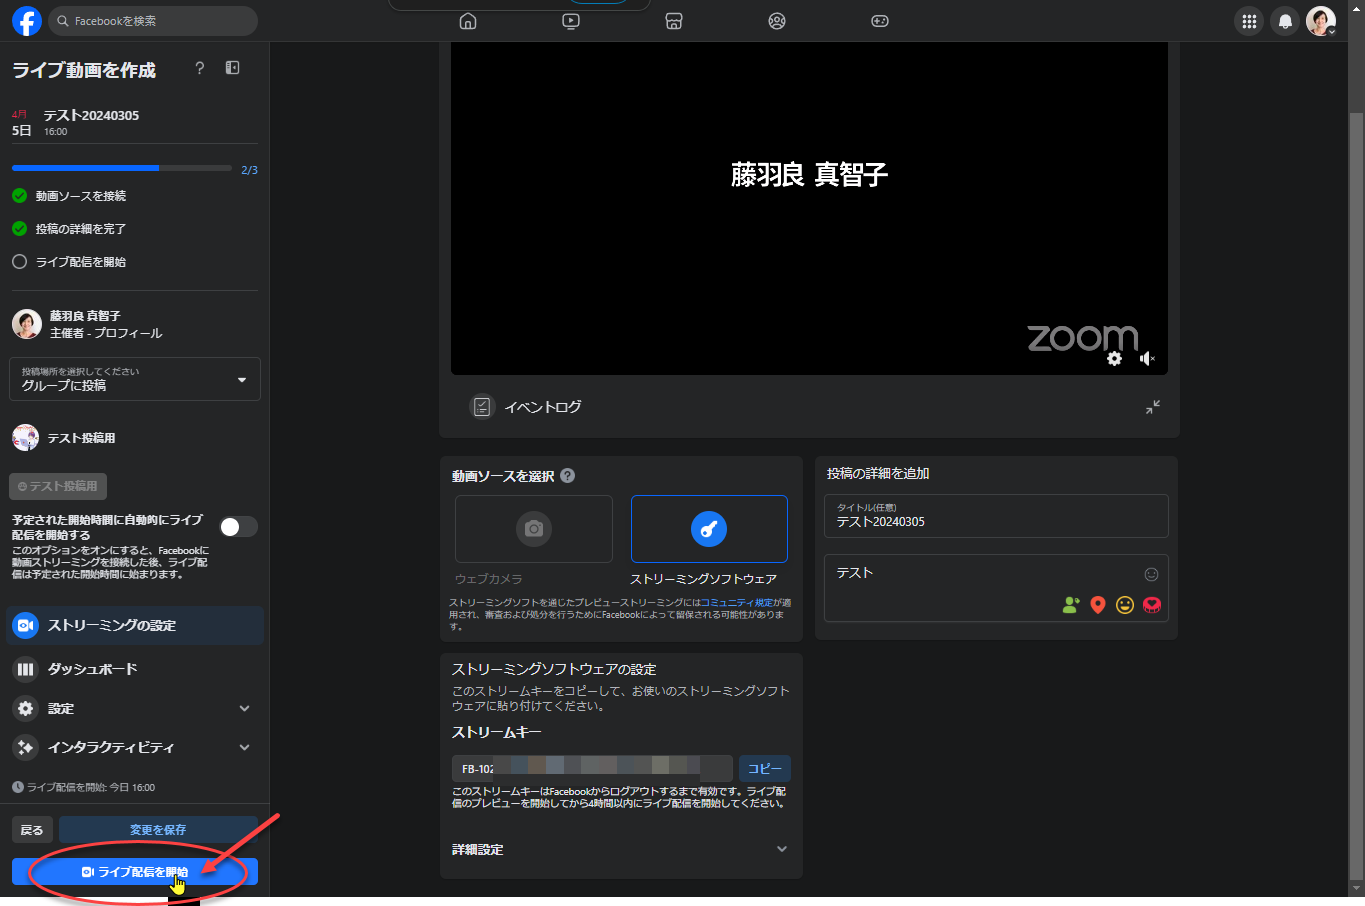This screenshot has height=906, width=1365.
Task: Open the ダッシュボード menu item
Action: tap(135, 669)
